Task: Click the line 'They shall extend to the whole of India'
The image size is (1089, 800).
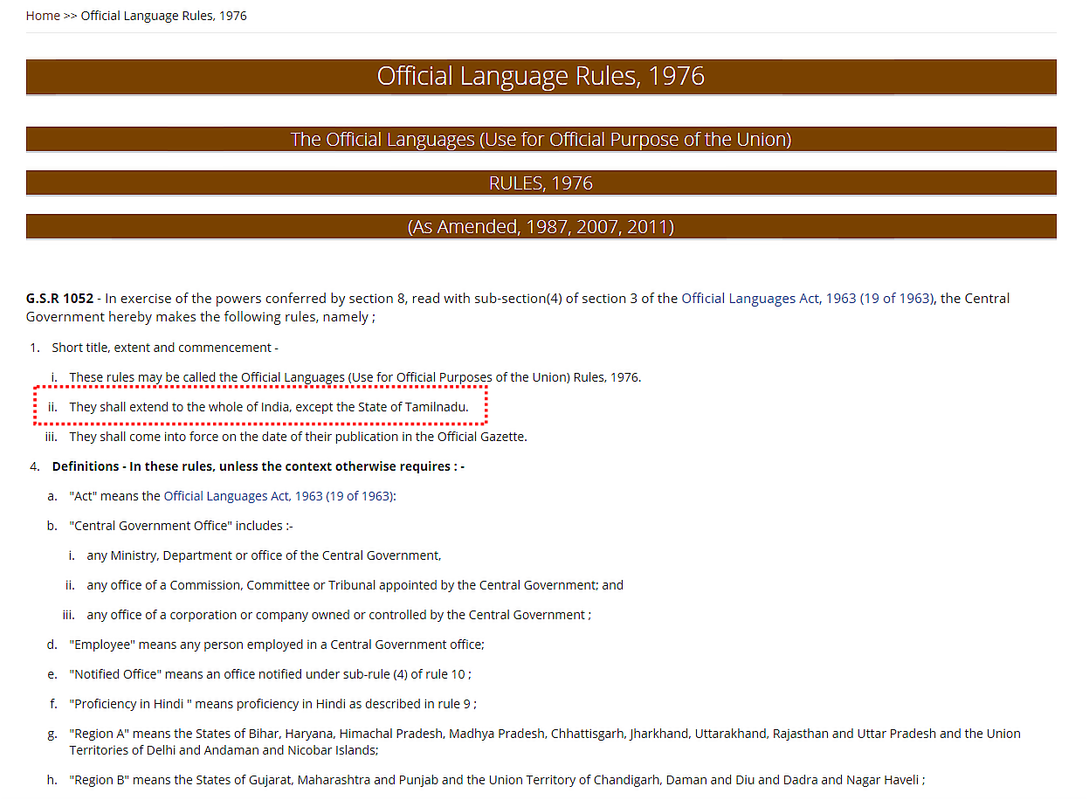Action: click(x=269, y=406)
